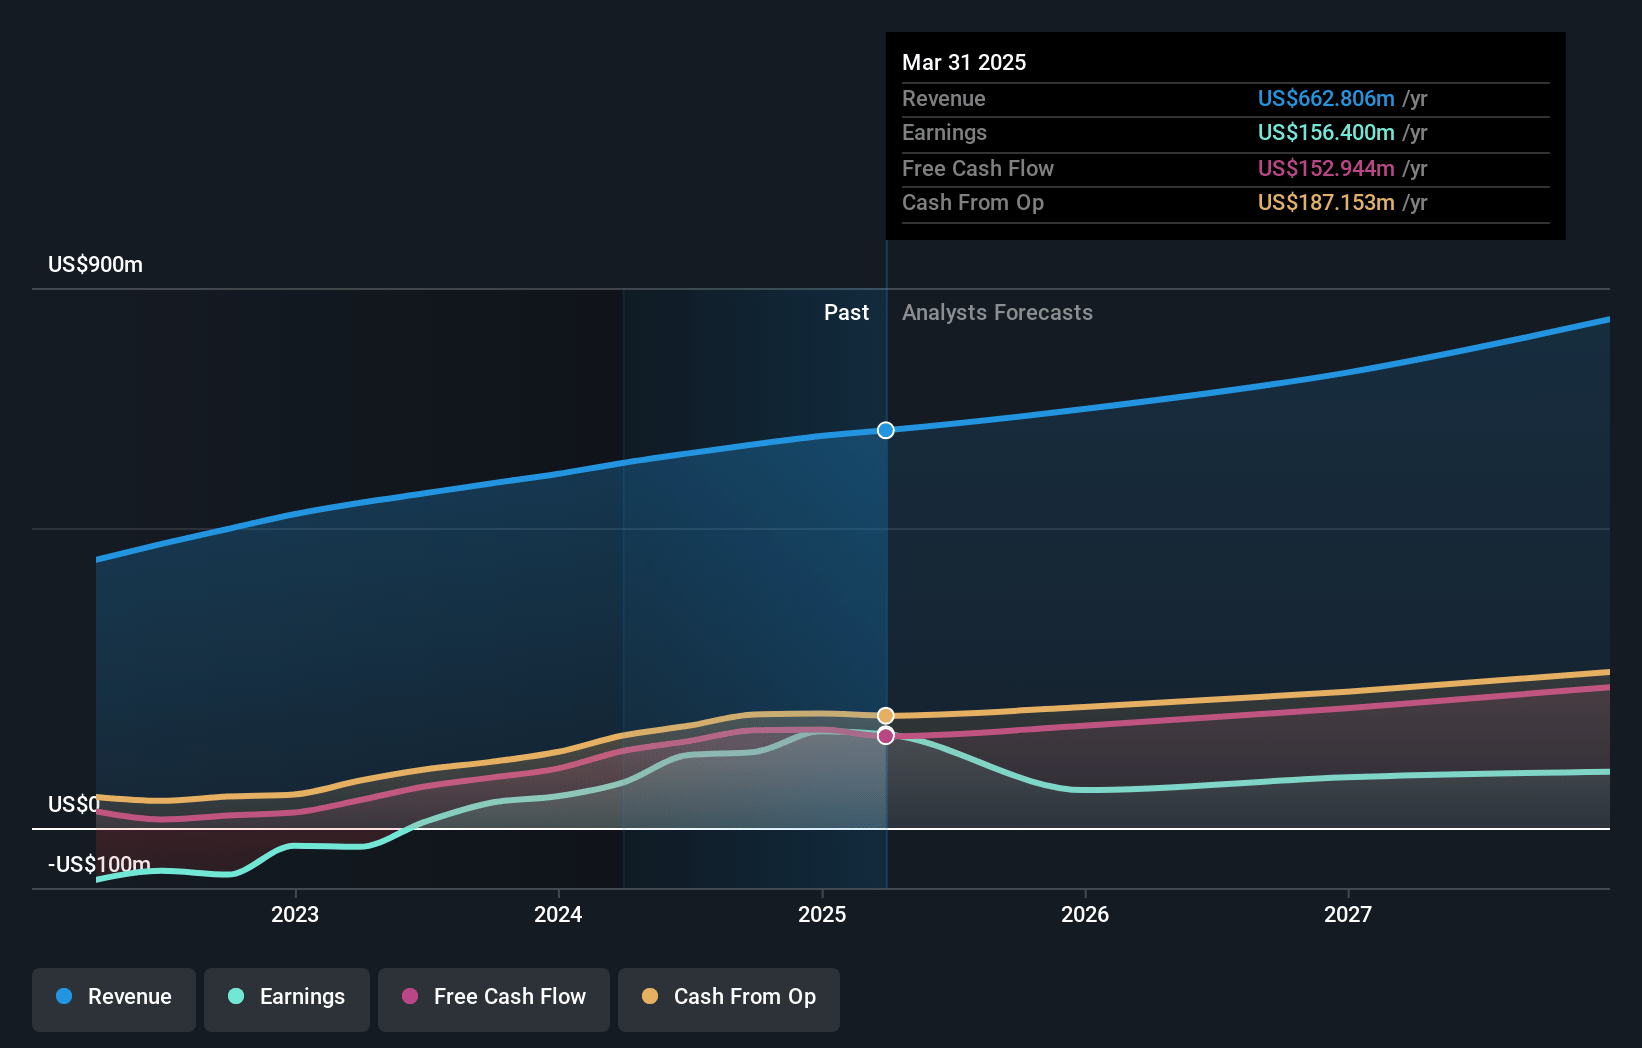Click the Earnings row label in tooltip
1642x1048 pixels.
944,133
